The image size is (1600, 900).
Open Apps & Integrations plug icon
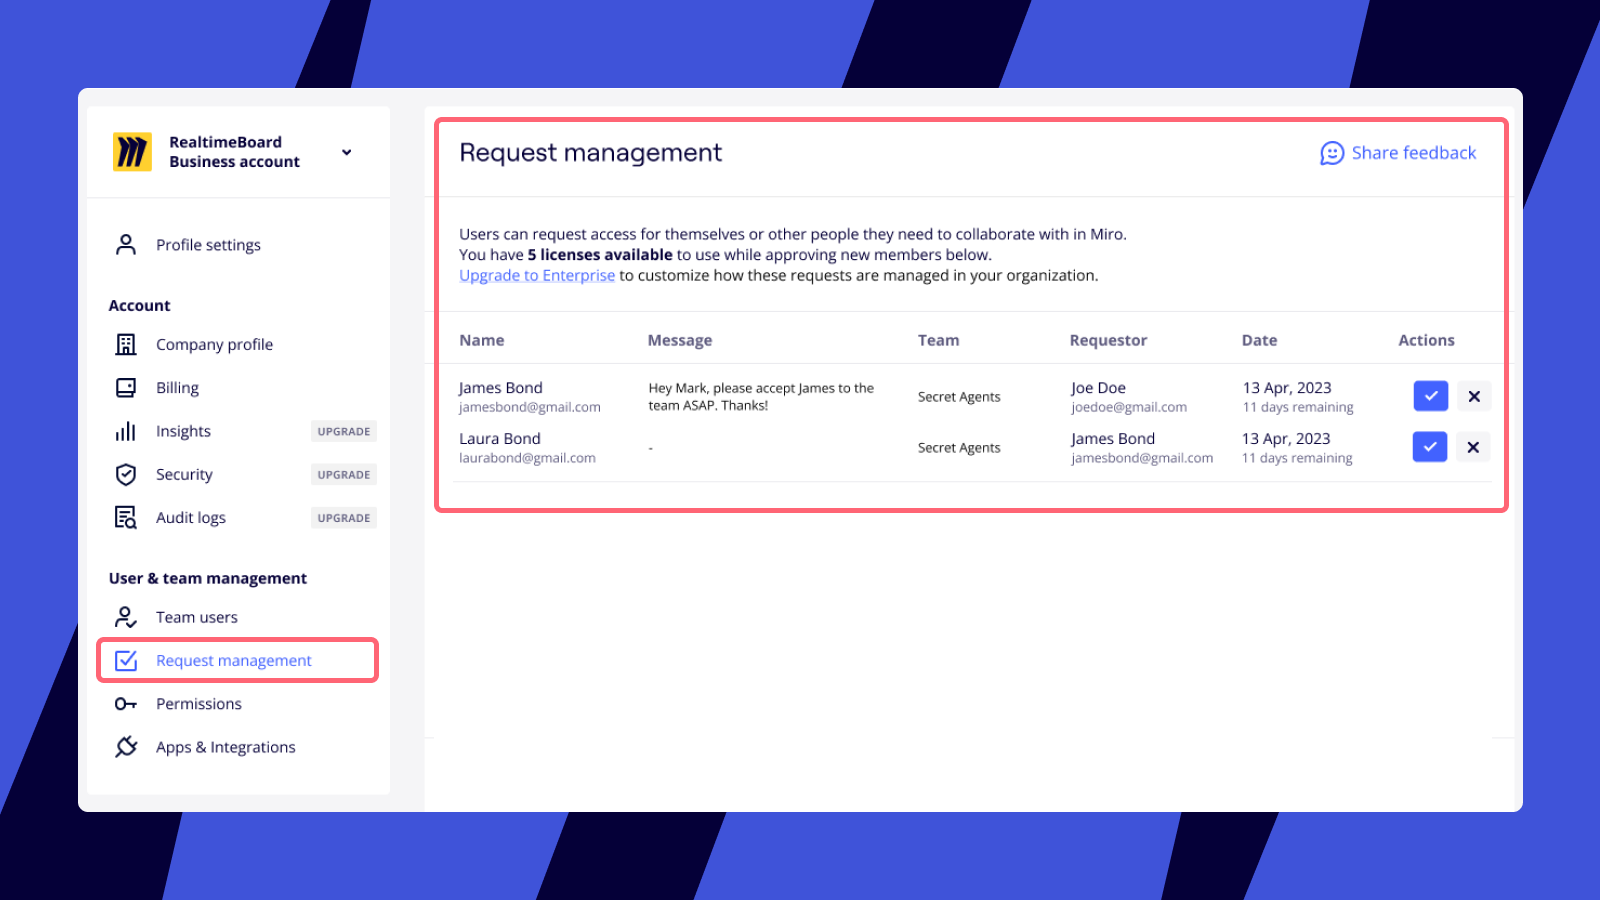[126, 747]
